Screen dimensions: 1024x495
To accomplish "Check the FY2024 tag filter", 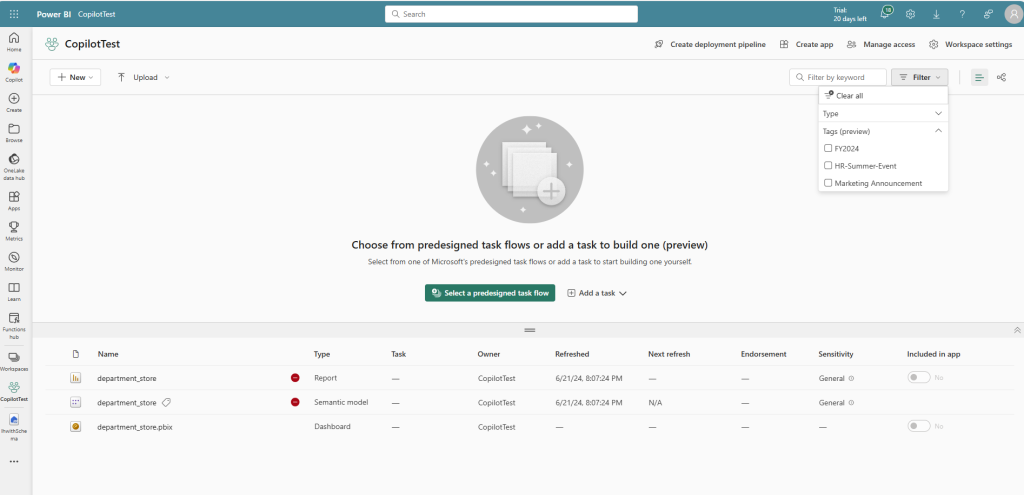I will tap(828, 148).
